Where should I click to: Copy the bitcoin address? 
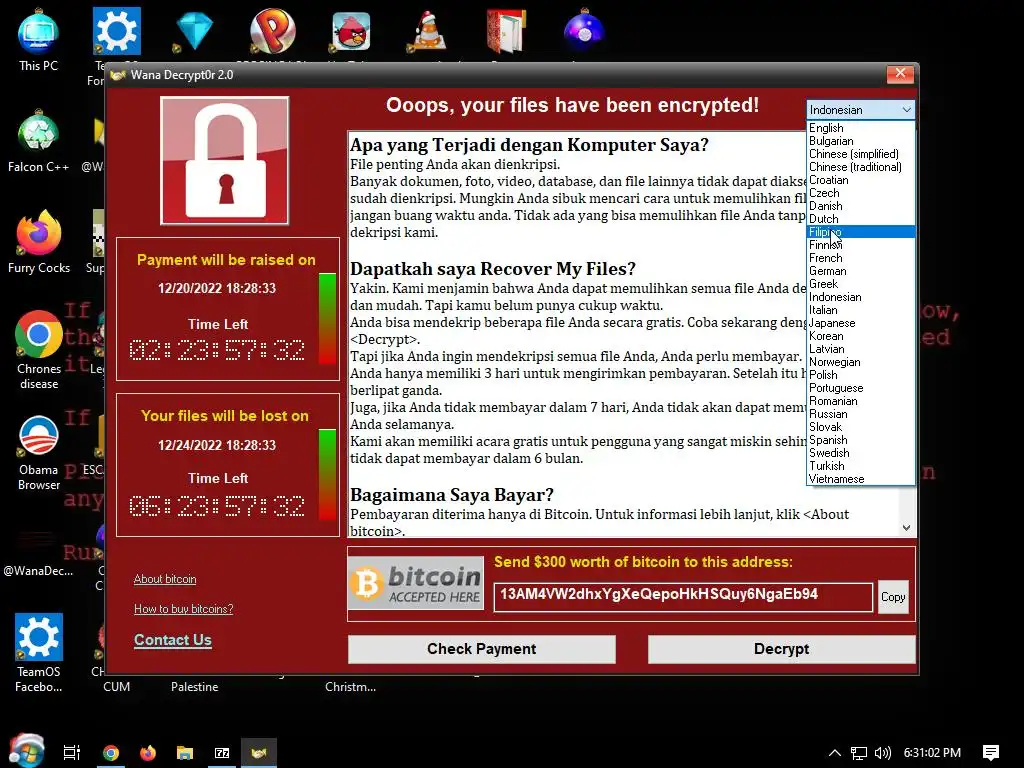coord(893,597)
